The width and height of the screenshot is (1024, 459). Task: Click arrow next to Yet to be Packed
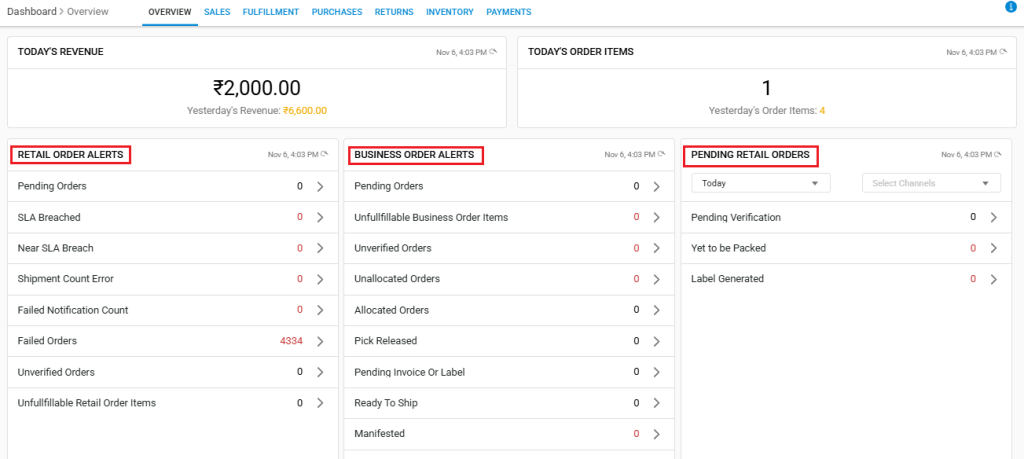coord(993,248)
